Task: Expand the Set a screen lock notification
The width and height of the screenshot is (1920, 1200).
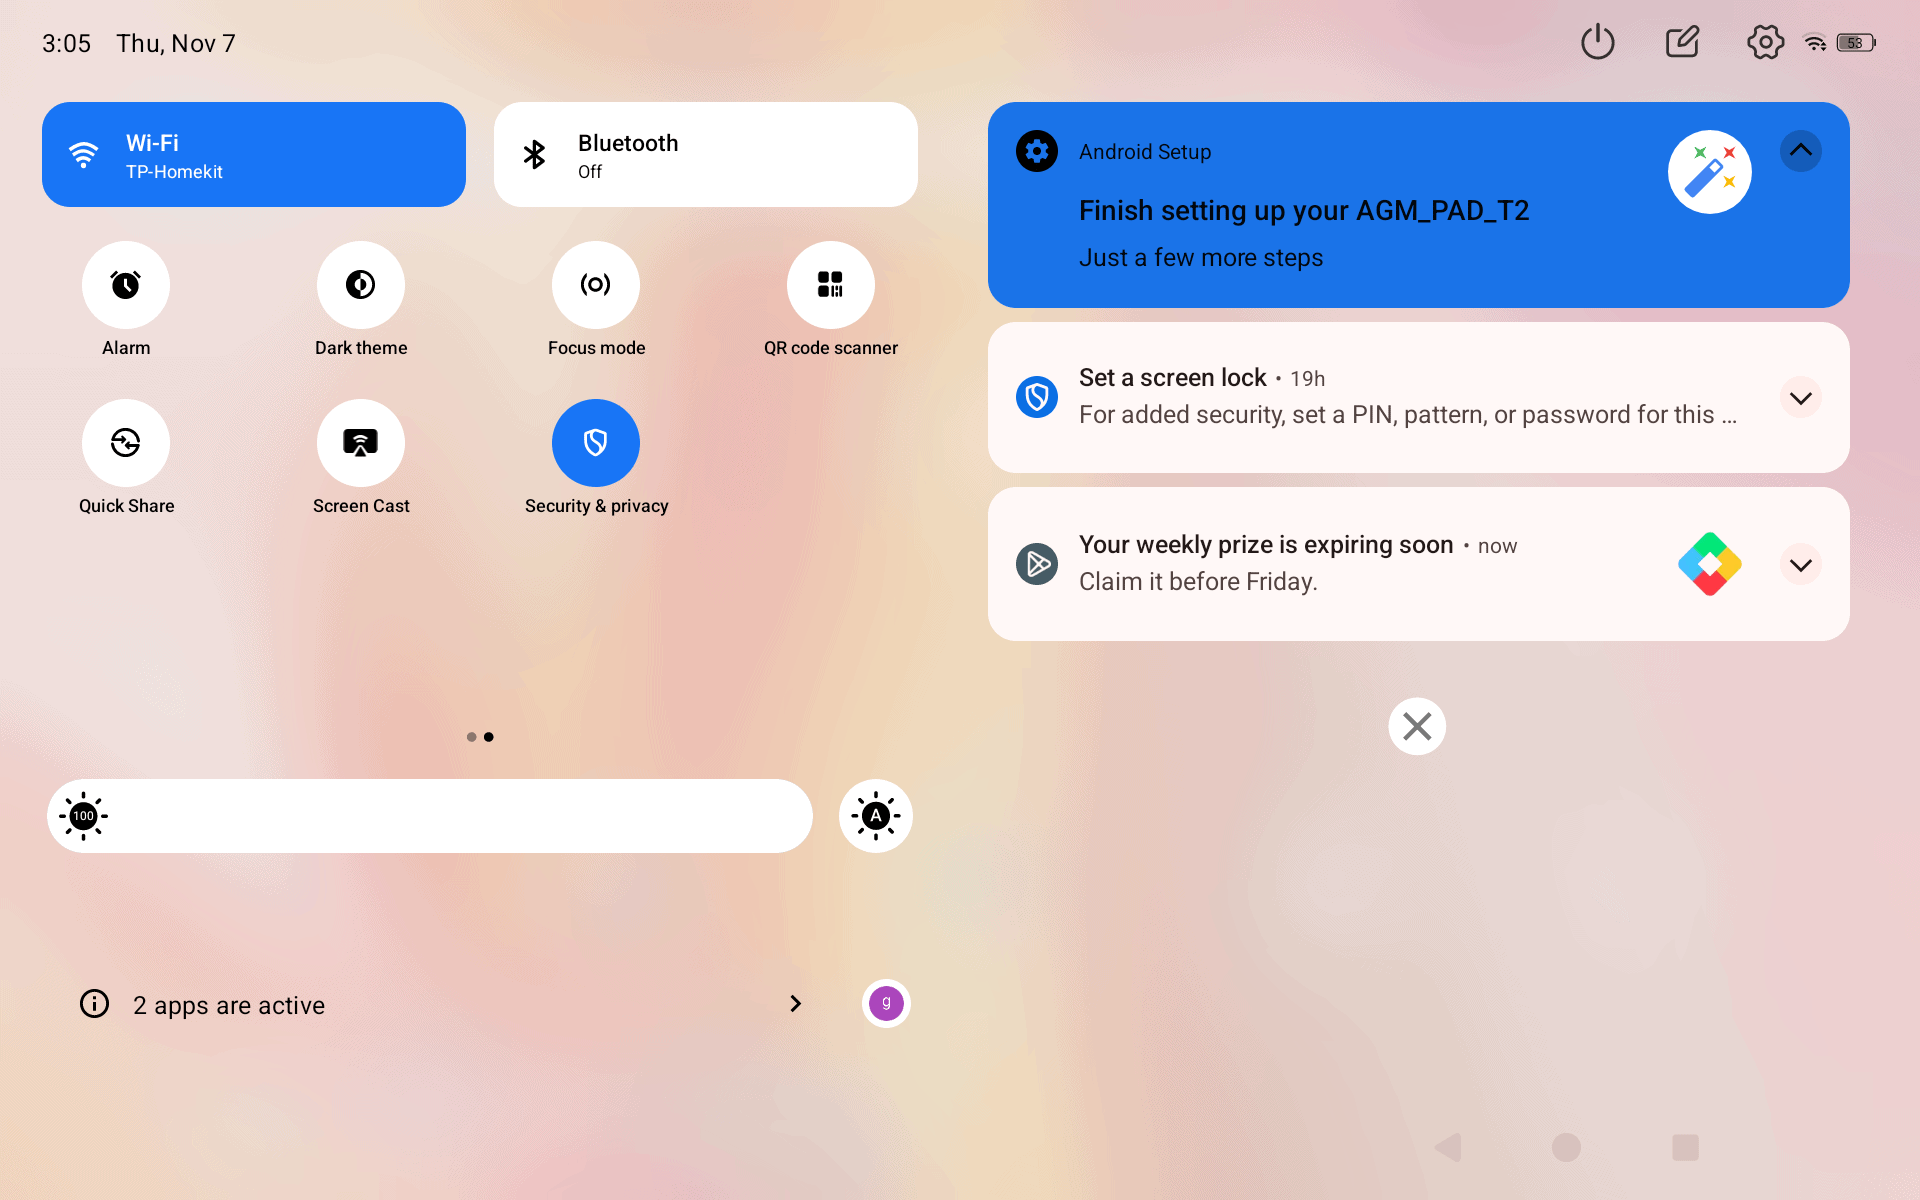Action: [1801, 398]
